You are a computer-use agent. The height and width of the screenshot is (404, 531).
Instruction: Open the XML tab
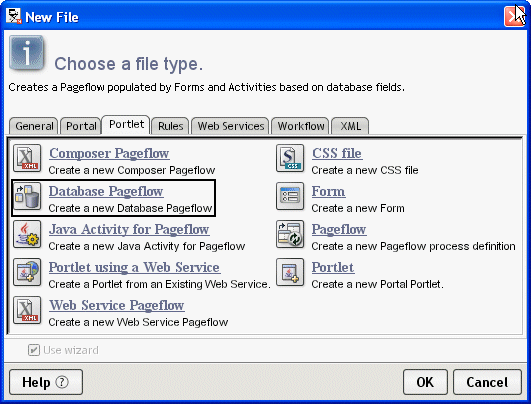click(x=350, y=126)
